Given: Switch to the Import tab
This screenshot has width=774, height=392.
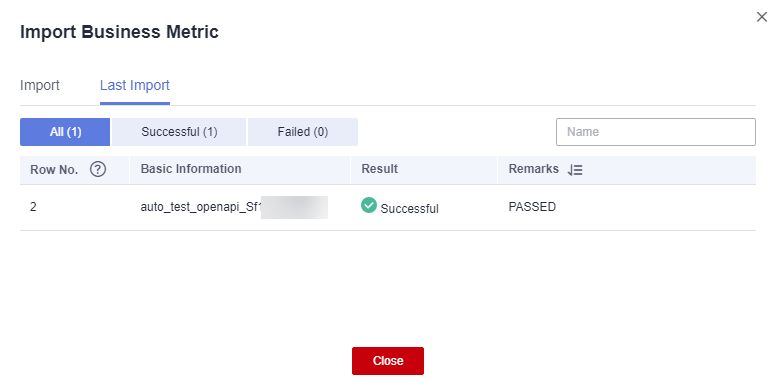Looking at the screenshot, I should (39, 85).
